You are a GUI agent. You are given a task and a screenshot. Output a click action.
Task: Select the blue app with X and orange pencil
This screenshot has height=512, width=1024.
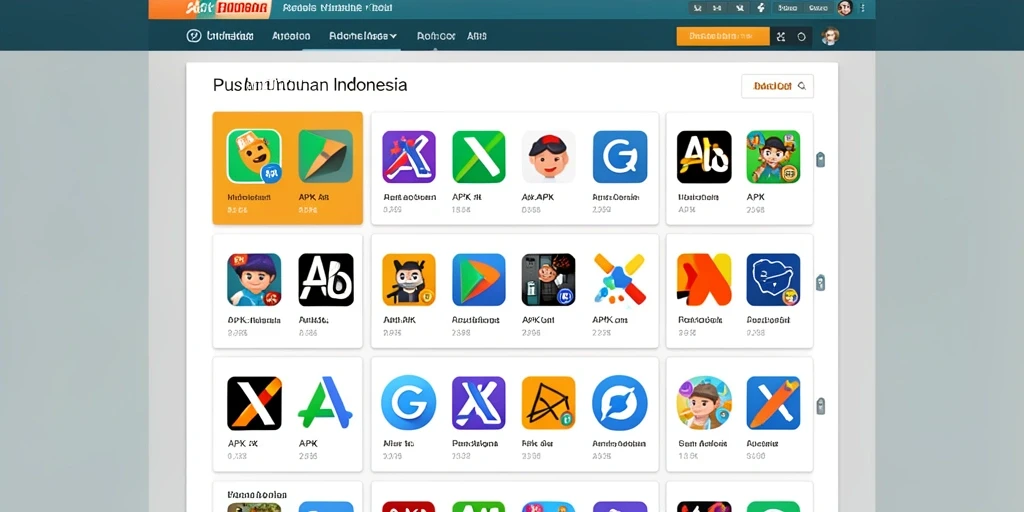coord(773,403)
